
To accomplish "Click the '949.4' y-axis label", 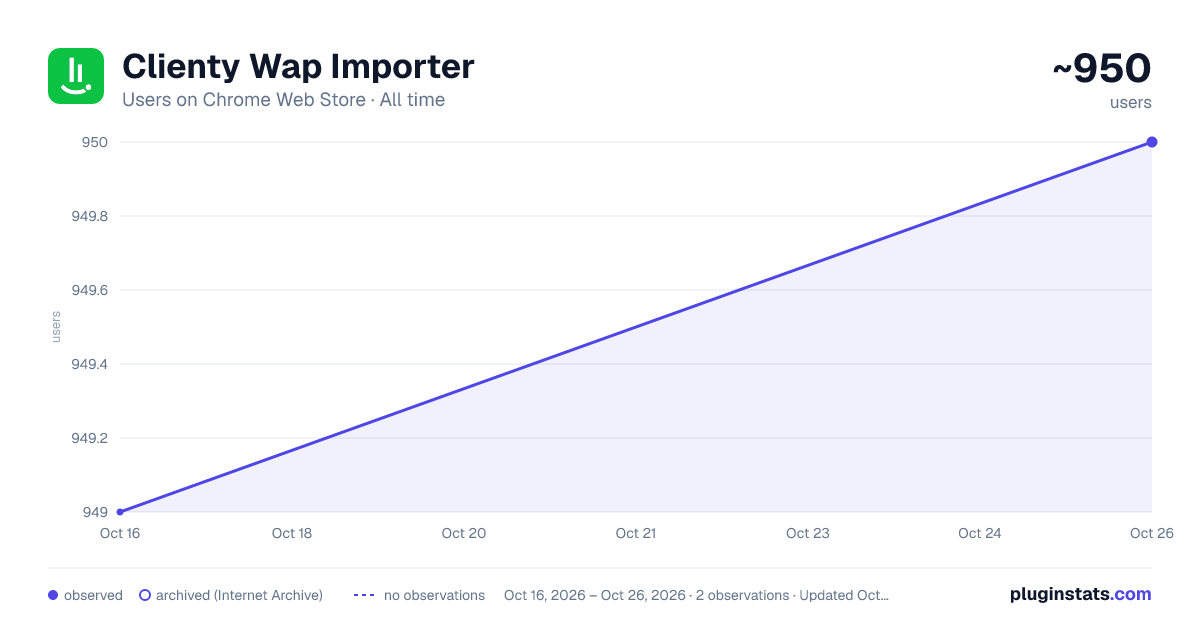I will click(x=90, y=364).
